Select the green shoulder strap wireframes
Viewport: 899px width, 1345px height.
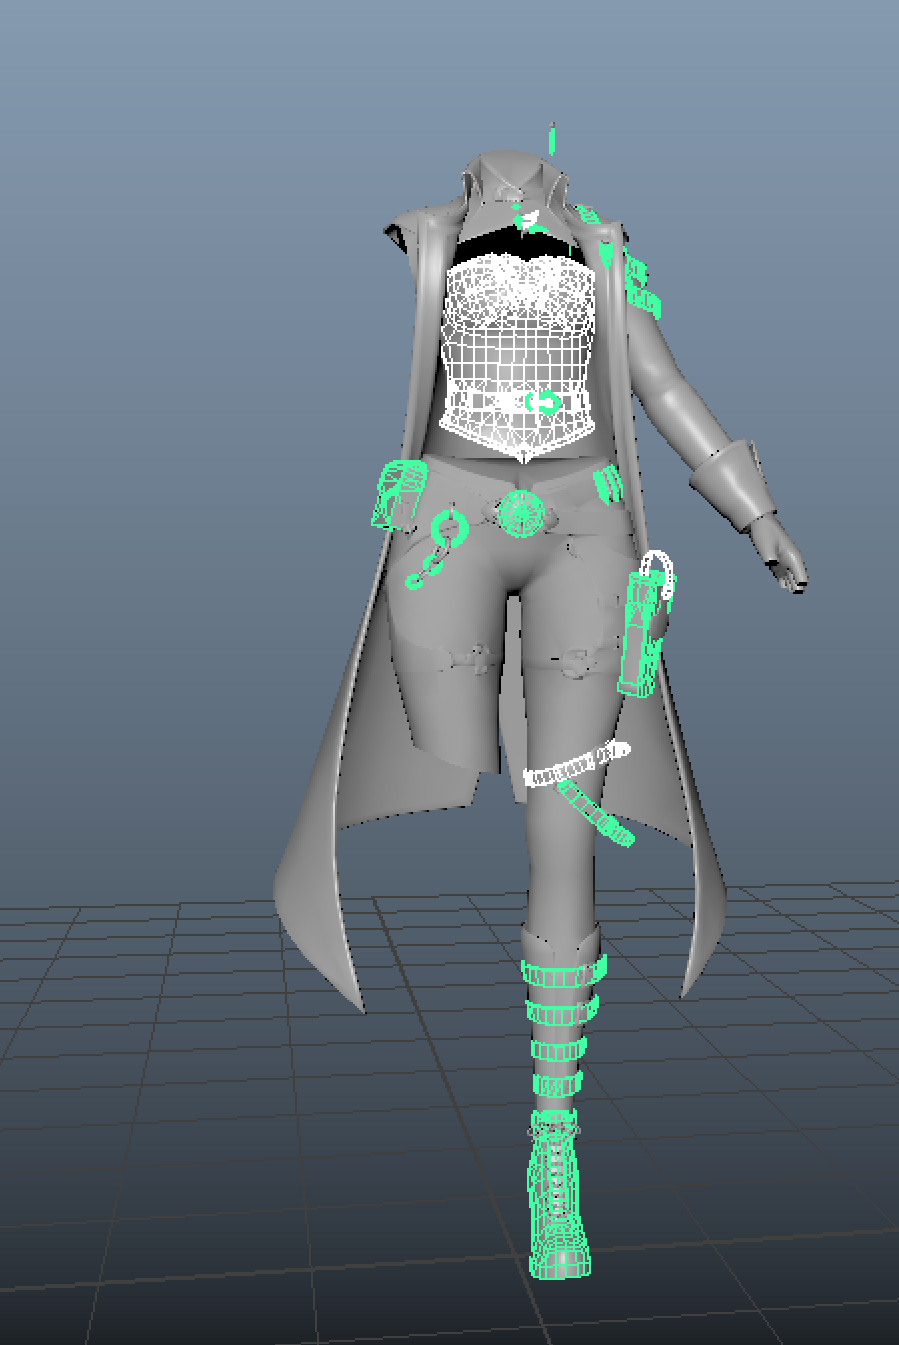[641, 288]
